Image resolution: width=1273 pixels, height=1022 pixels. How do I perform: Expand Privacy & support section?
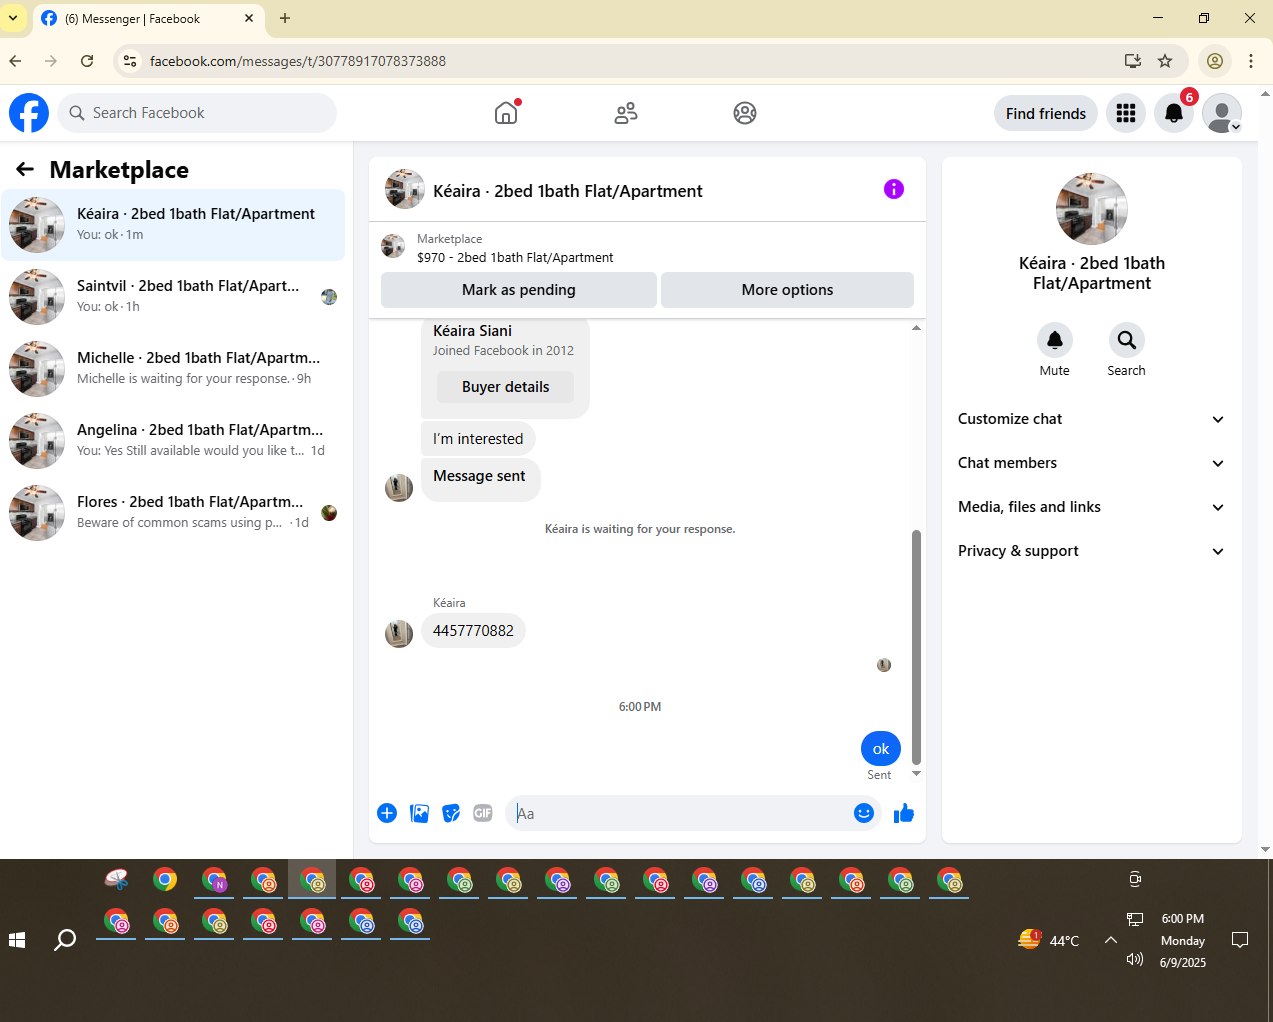coord(1091,551)
